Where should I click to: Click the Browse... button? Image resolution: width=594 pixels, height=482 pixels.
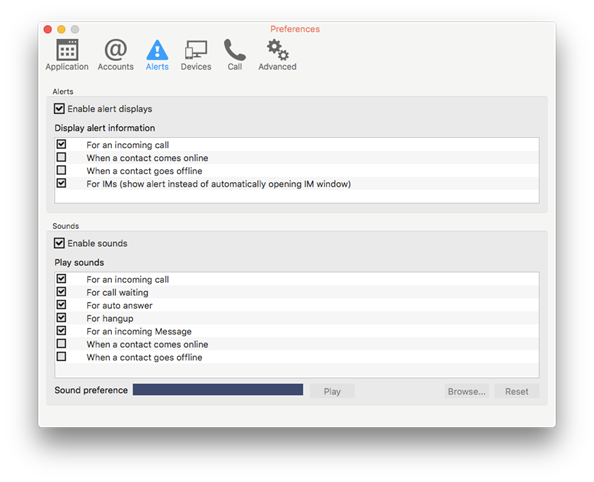[x=466, y=391]
